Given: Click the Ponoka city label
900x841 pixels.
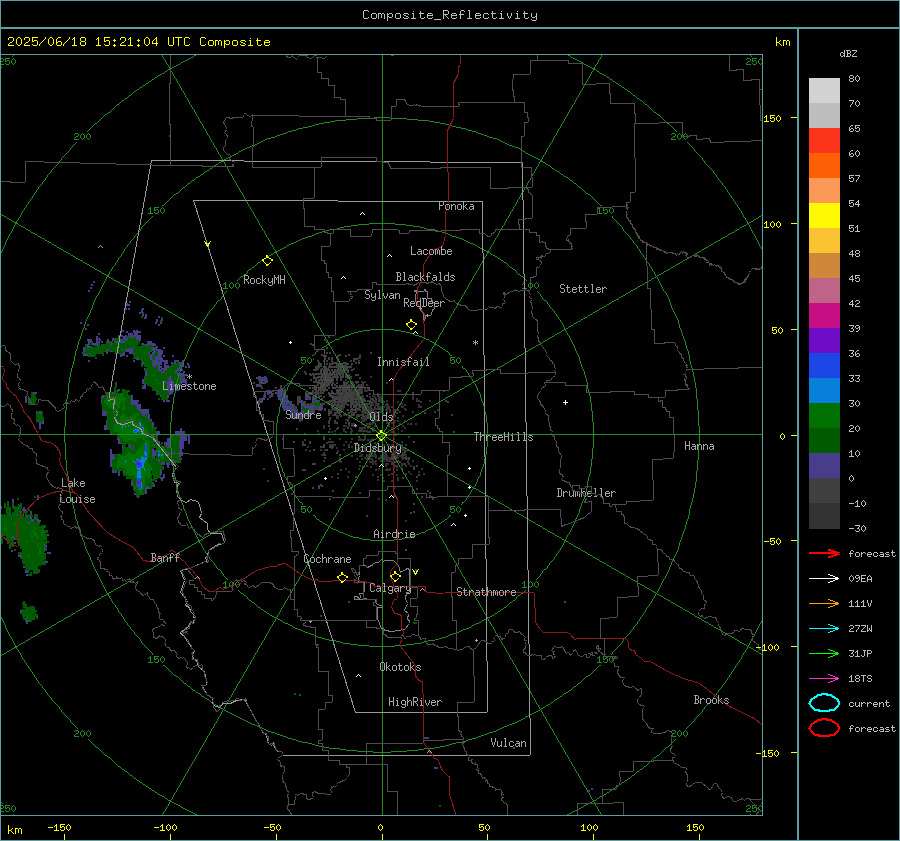Looking at the screenshot, I should pos(456,206).
